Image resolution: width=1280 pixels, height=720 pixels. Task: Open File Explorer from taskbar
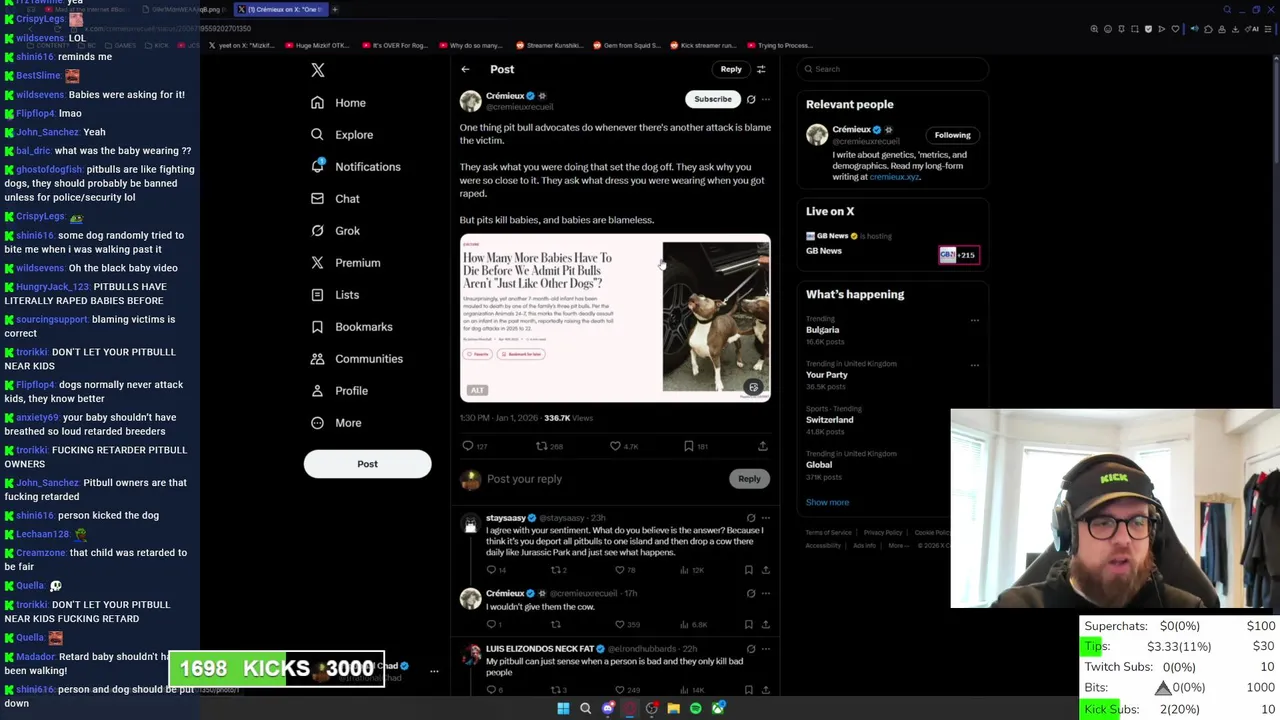click(x=673, y=709)
